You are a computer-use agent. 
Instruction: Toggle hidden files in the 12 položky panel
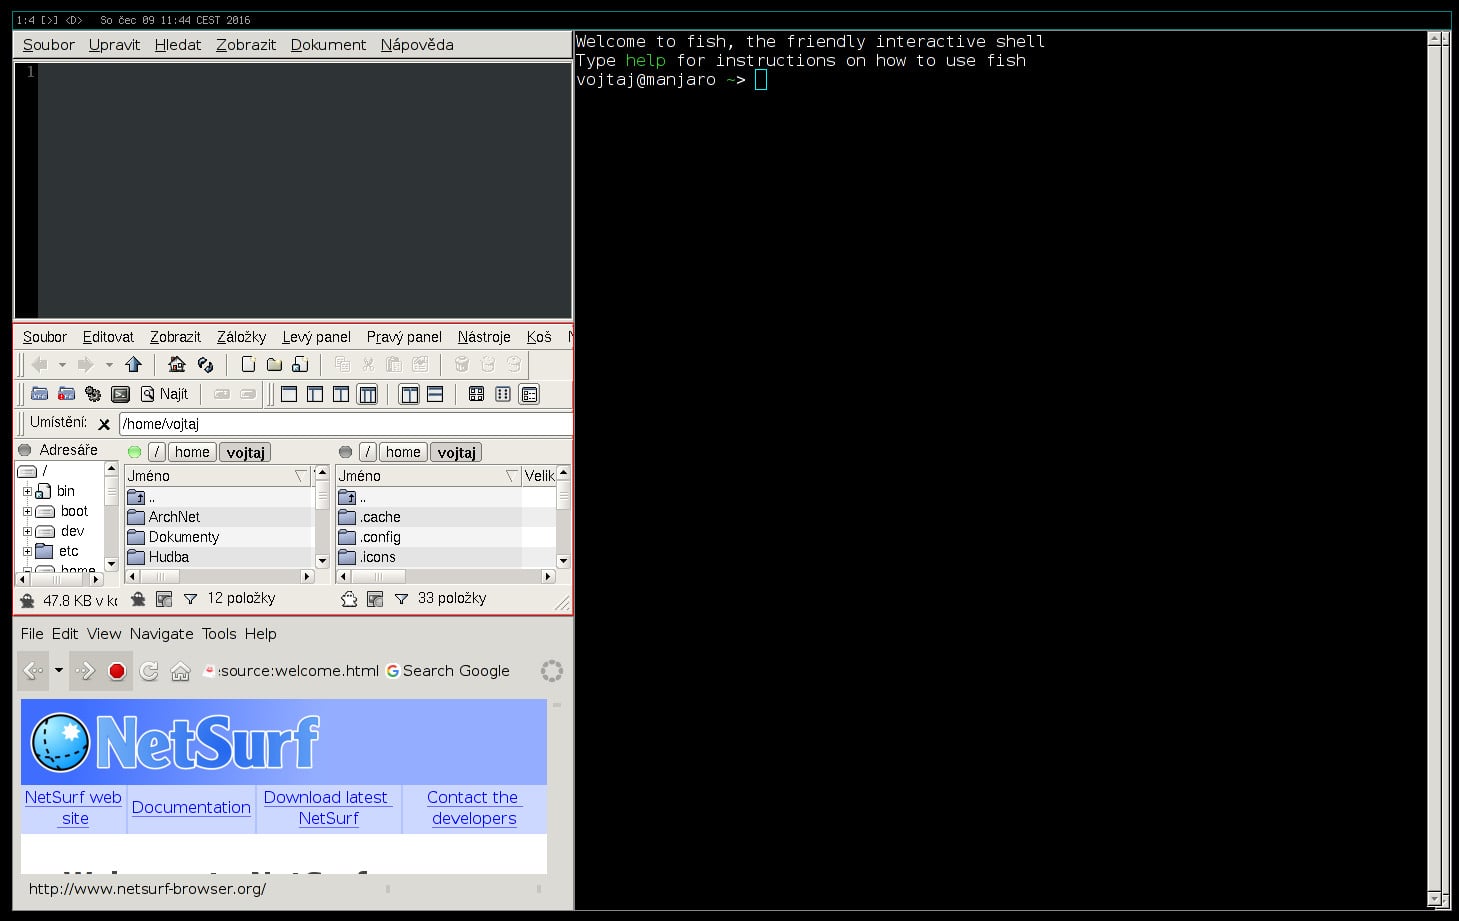pyautogui.click(x=138, y=599)
